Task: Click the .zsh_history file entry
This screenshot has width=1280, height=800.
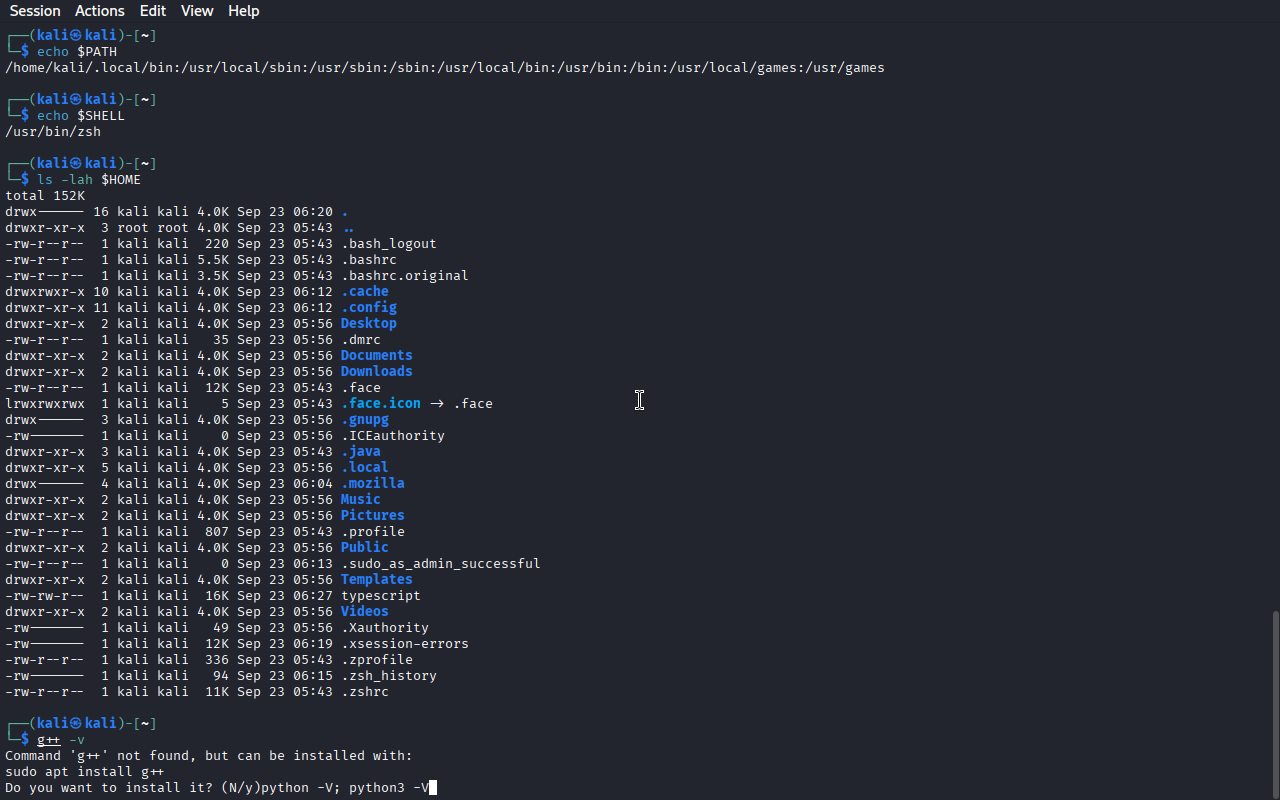Action: click(x=388, y=676)
